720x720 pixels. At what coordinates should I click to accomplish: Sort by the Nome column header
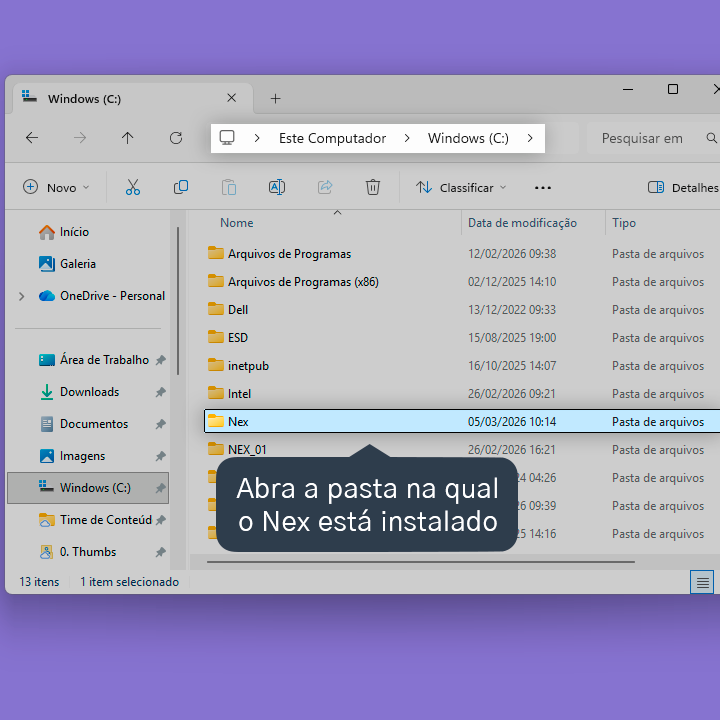(x=236, y=223)
